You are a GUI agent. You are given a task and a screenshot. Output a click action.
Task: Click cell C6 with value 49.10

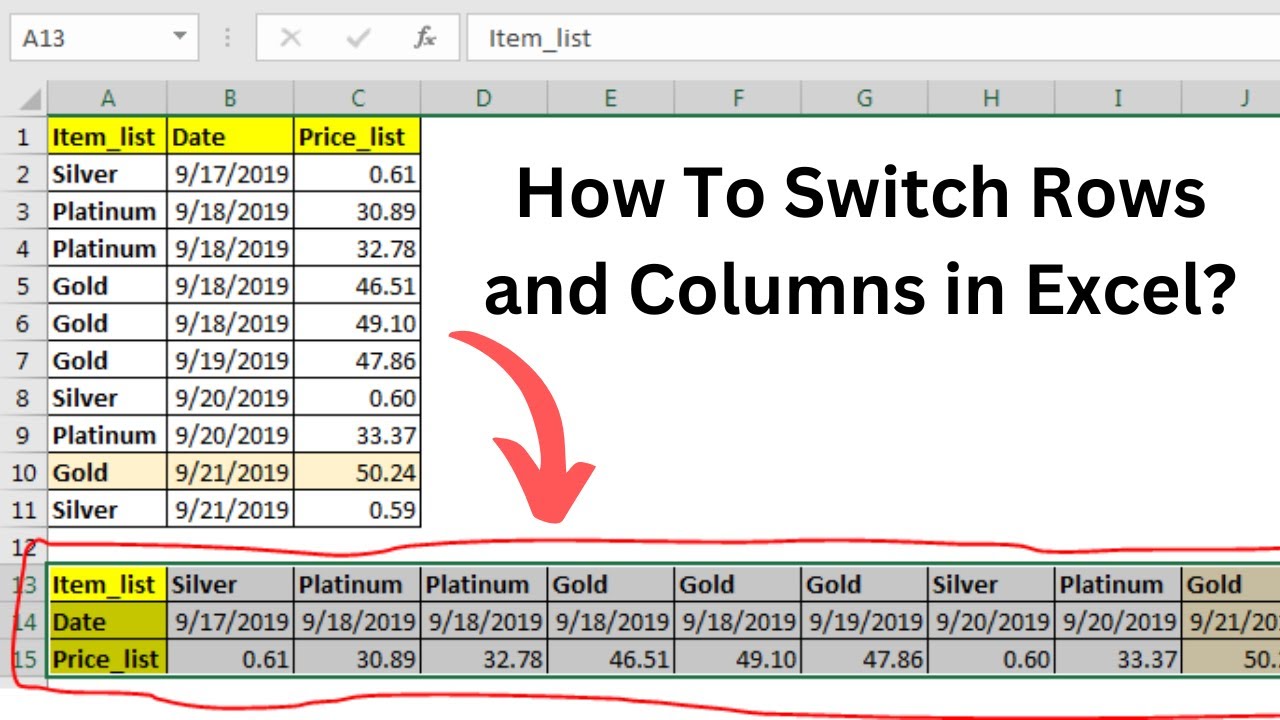pos(357,323)
